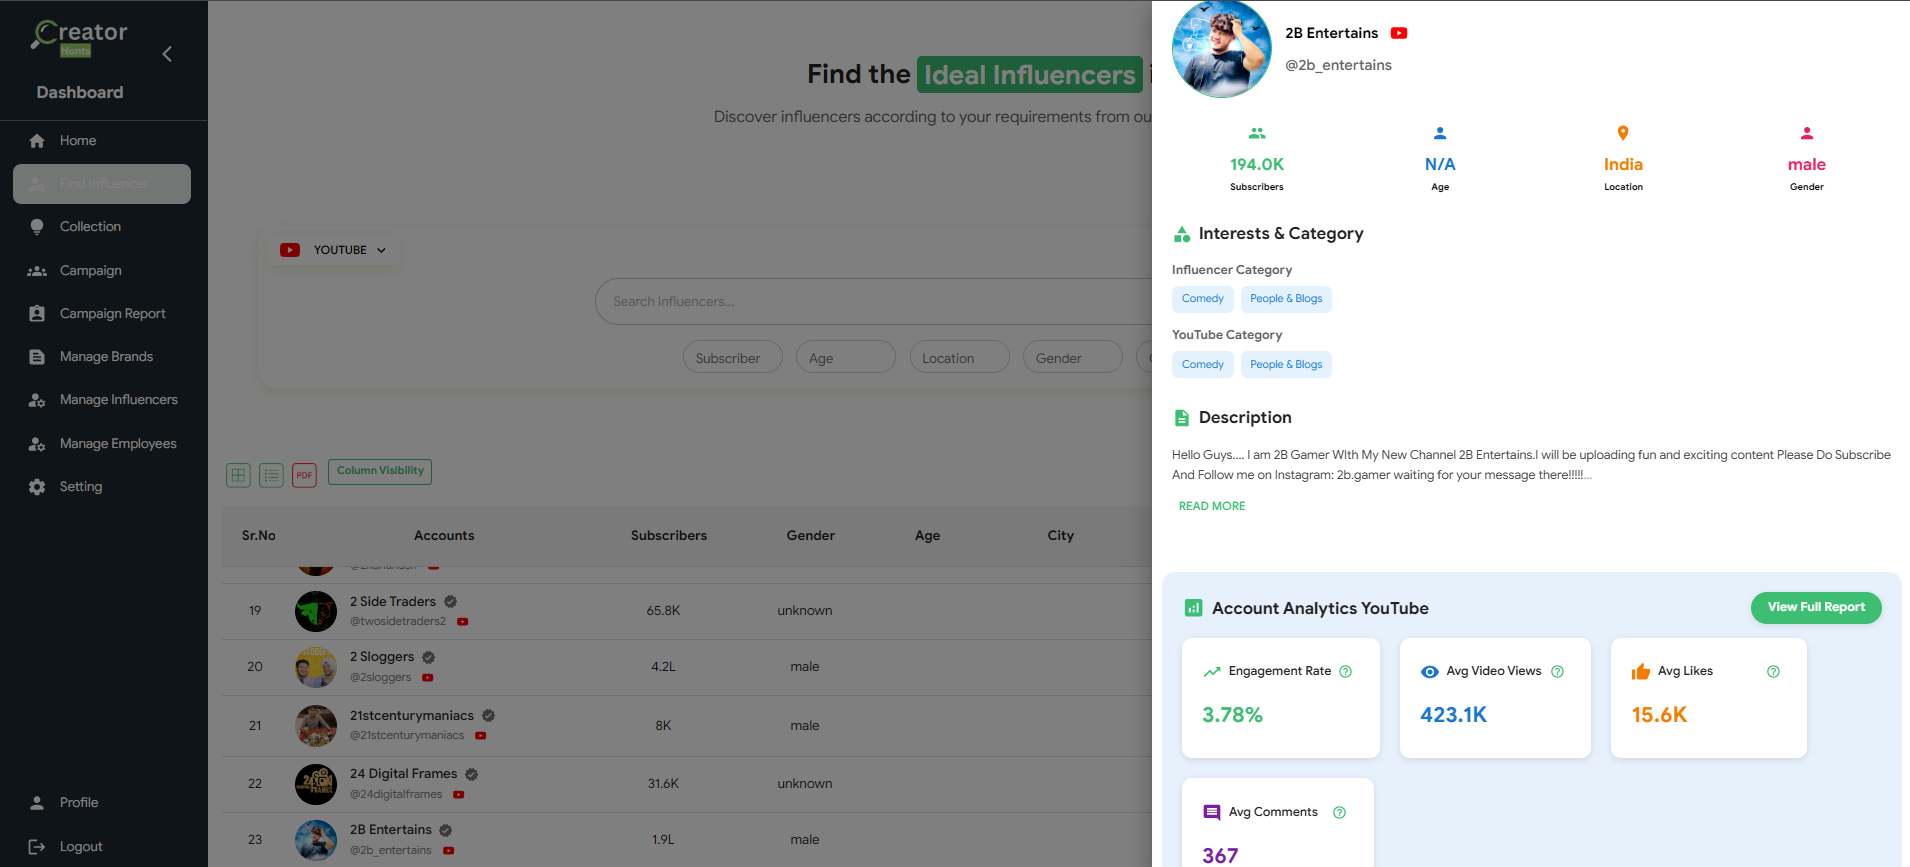Screen dimensions: 1910x867
Task: Click the Search Influencers input field
Action: tap(870, 302)
